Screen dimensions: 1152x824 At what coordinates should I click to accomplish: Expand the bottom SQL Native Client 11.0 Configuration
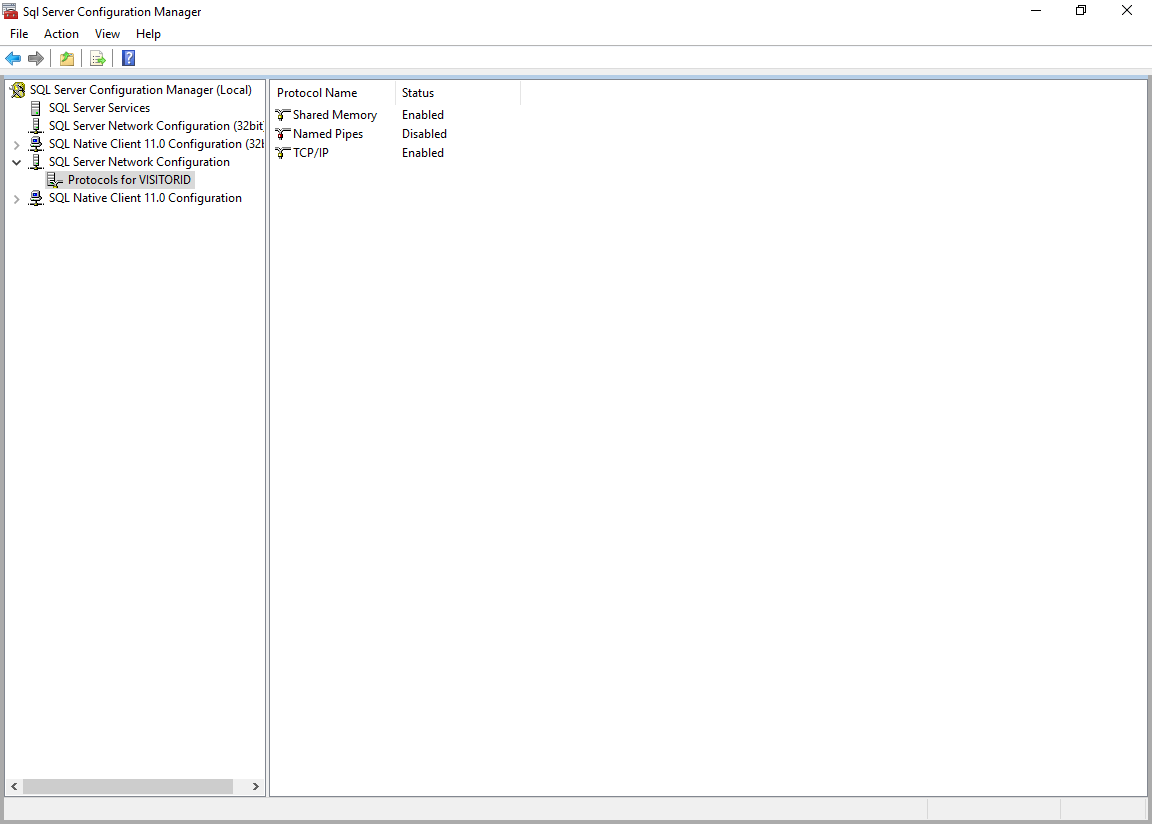coord(16,198)
